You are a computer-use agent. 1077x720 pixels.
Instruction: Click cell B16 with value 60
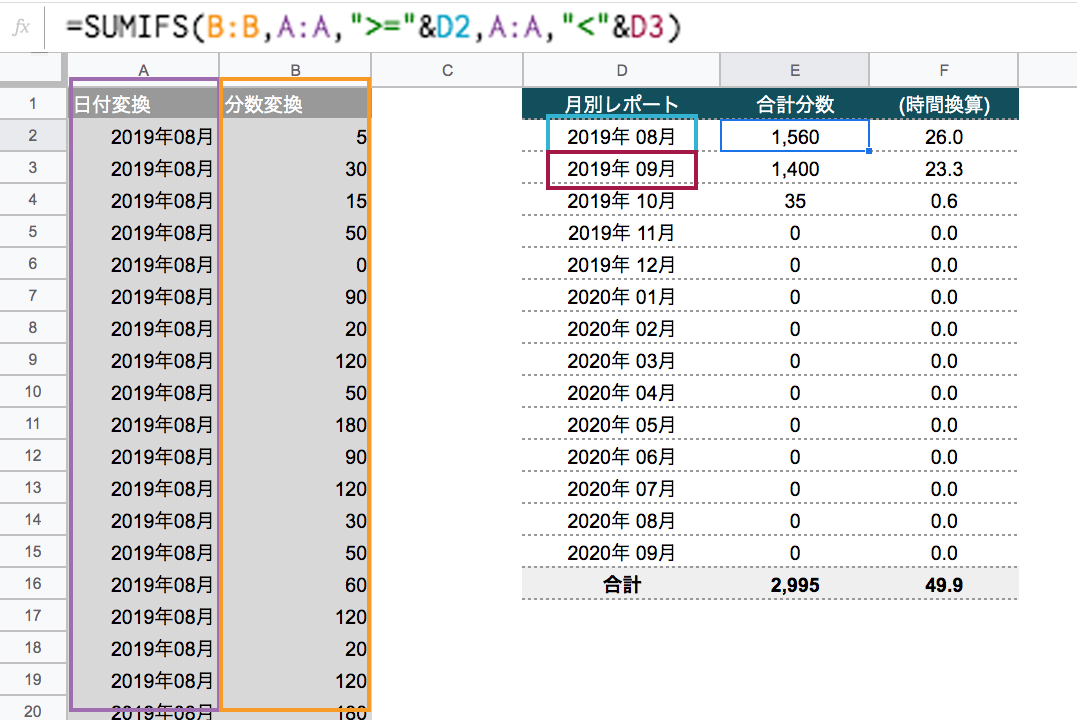(x=295, y=584)
